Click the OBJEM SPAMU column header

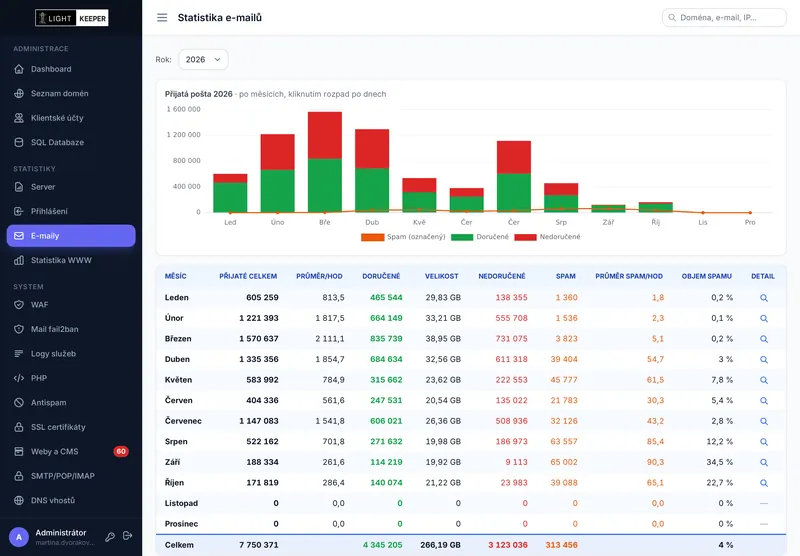coord(707,276)
